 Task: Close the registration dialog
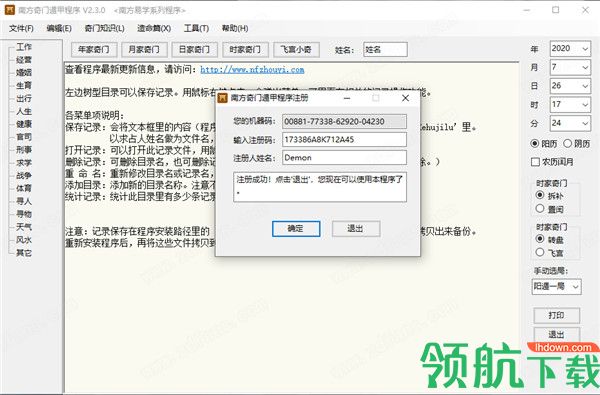tap(405, 98)
